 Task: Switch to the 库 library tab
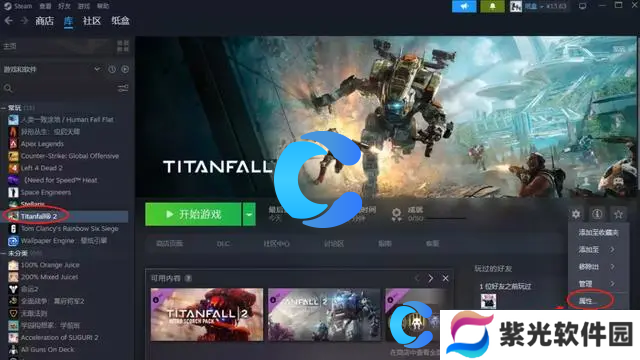tap(68, 21)
